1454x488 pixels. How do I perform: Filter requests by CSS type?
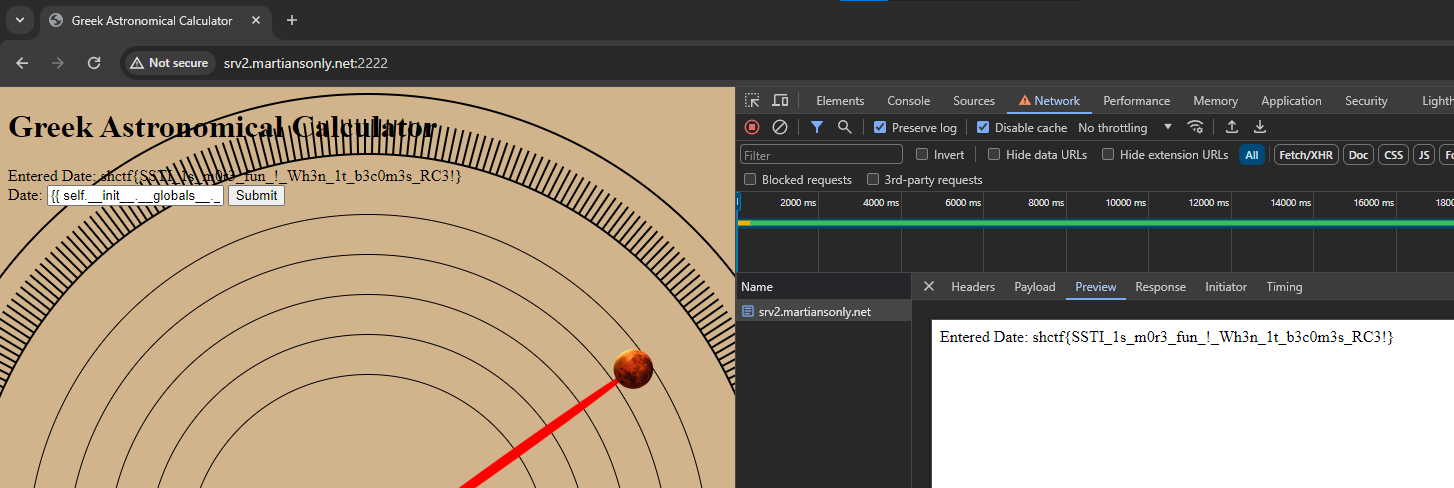point(1393,155)
